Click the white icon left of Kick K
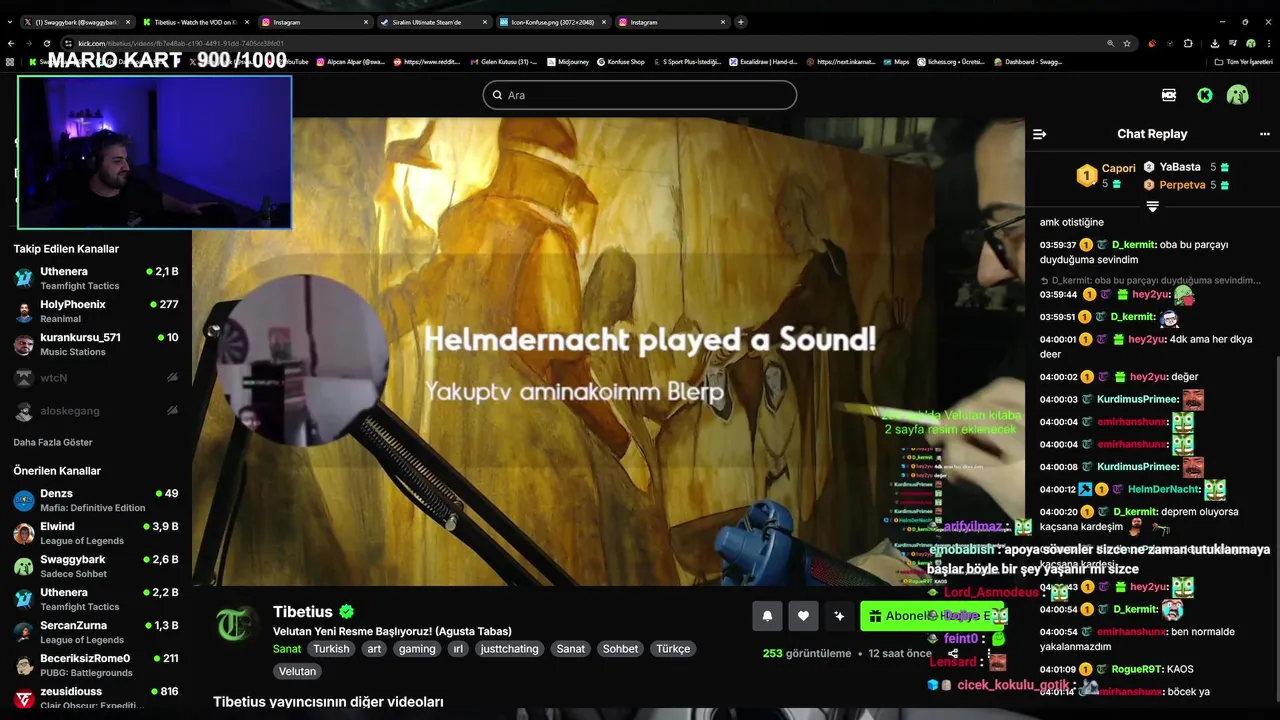This screenshot has width=1280, height=720. [x=1169, y=95]
